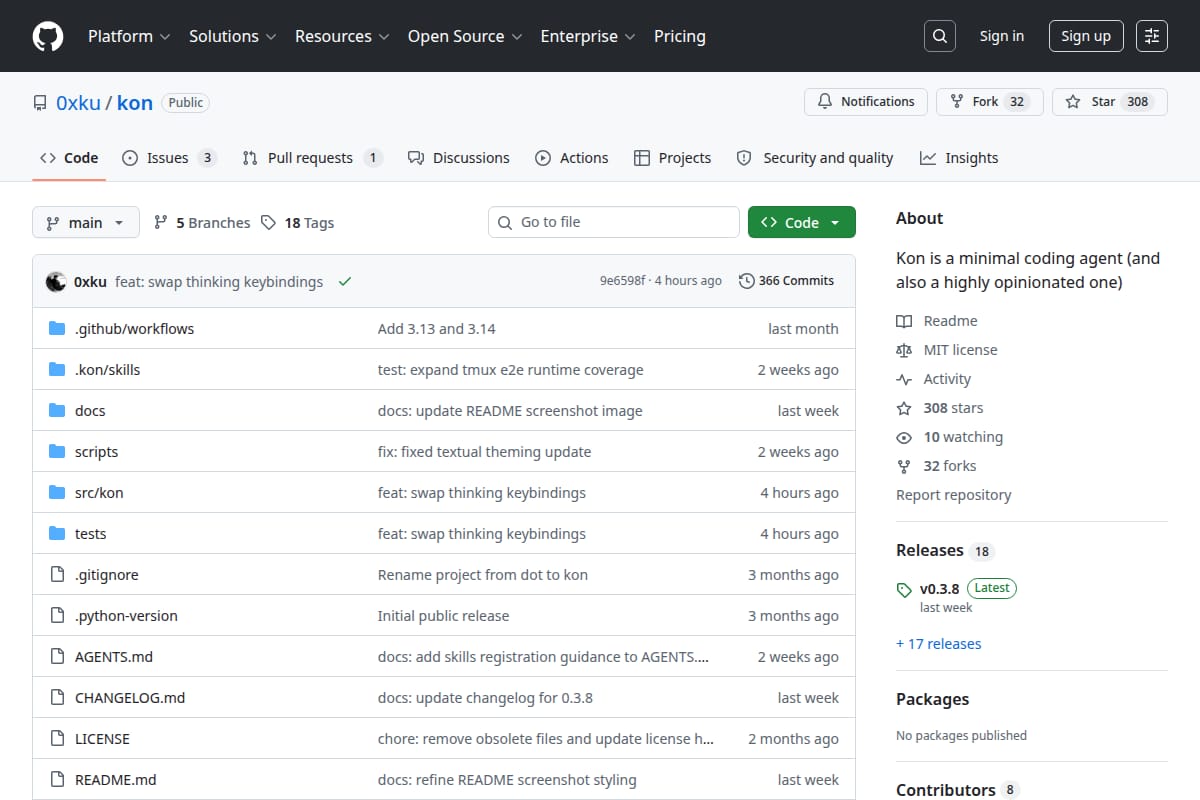Viewport: 1200px width, 800px height.
Task: Click the Notifications bell button
Action: (x=866, y=102)
